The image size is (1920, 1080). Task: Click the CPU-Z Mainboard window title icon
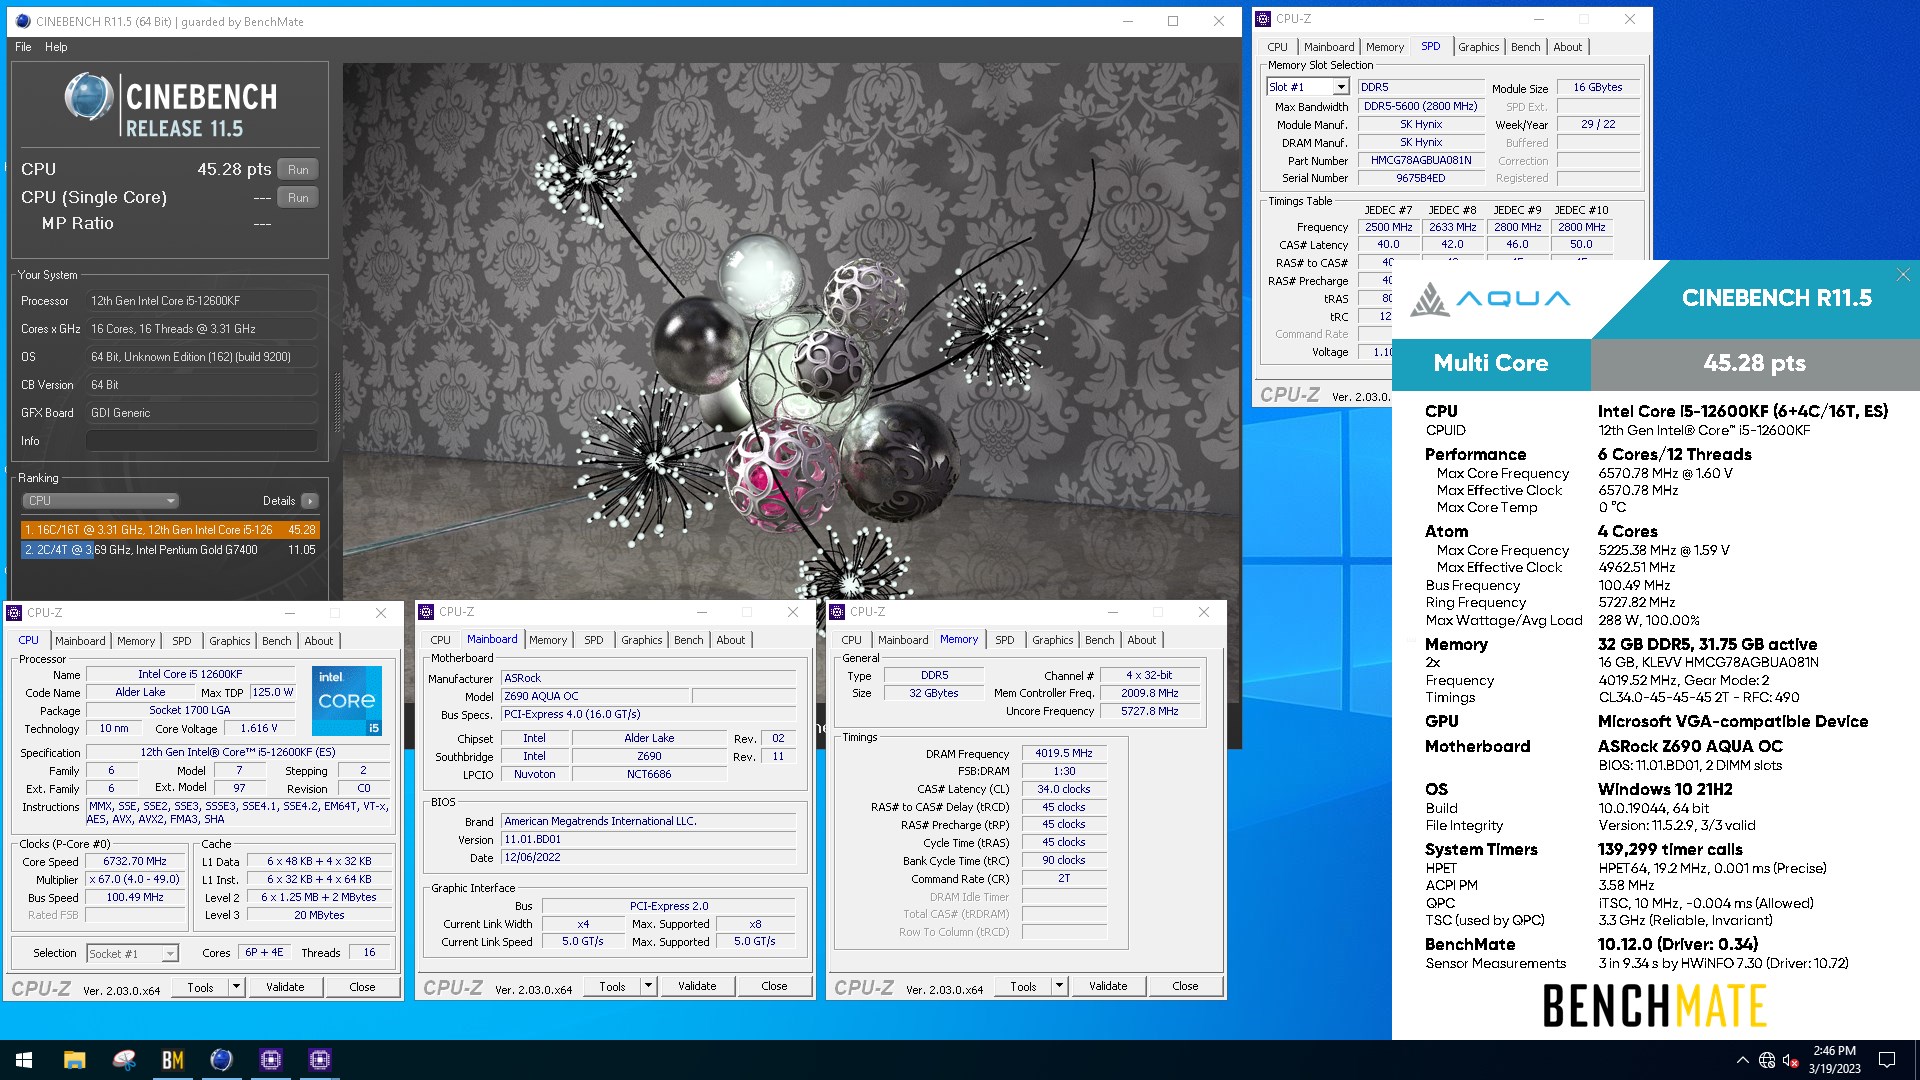coord(427,612)
